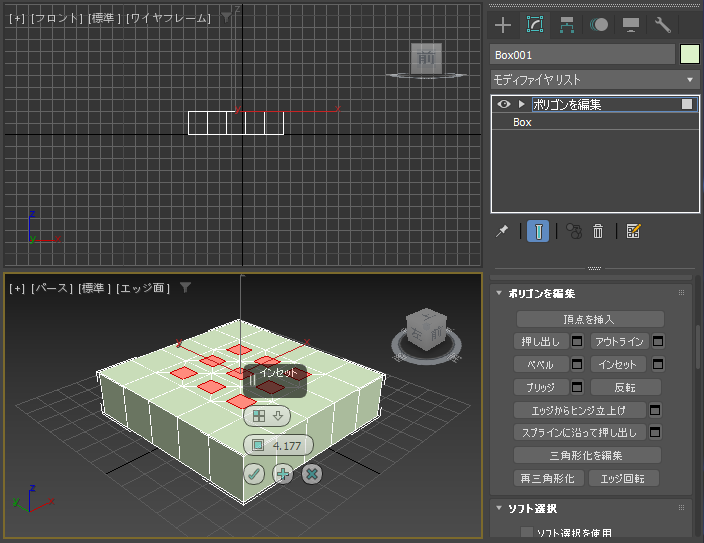The height and width of the screenshot is (543, 704).
Task: Cancel inset with X button
Action: pos(312,474)
